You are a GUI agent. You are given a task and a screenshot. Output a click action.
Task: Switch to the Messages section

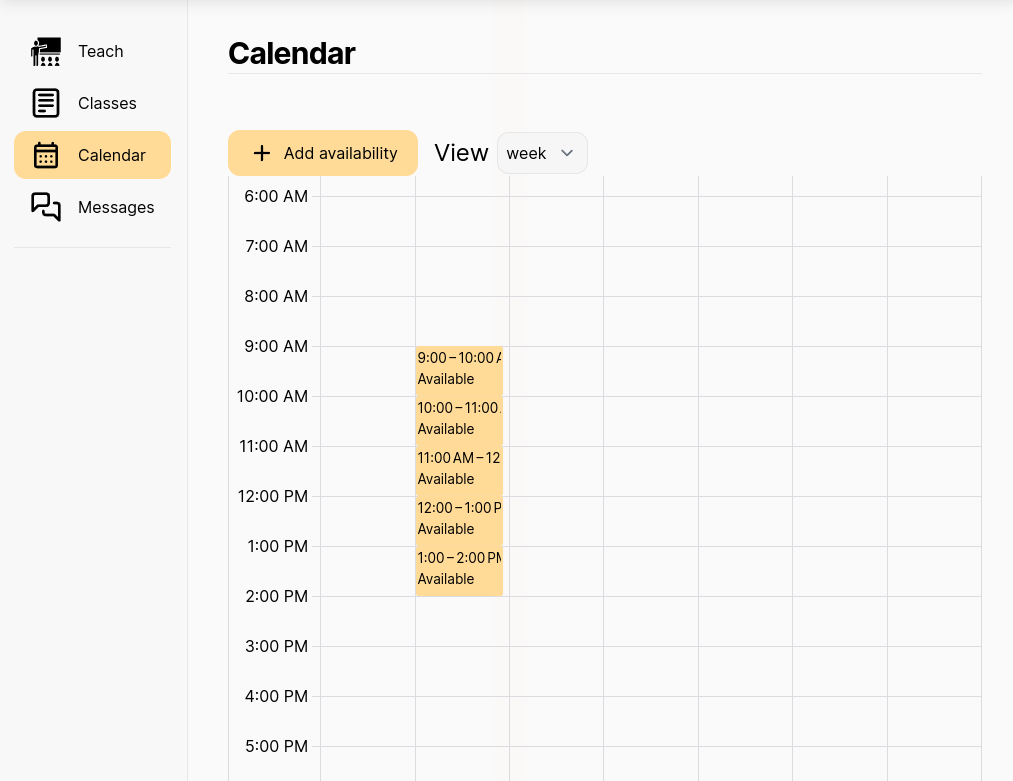[x=115, y=207]
